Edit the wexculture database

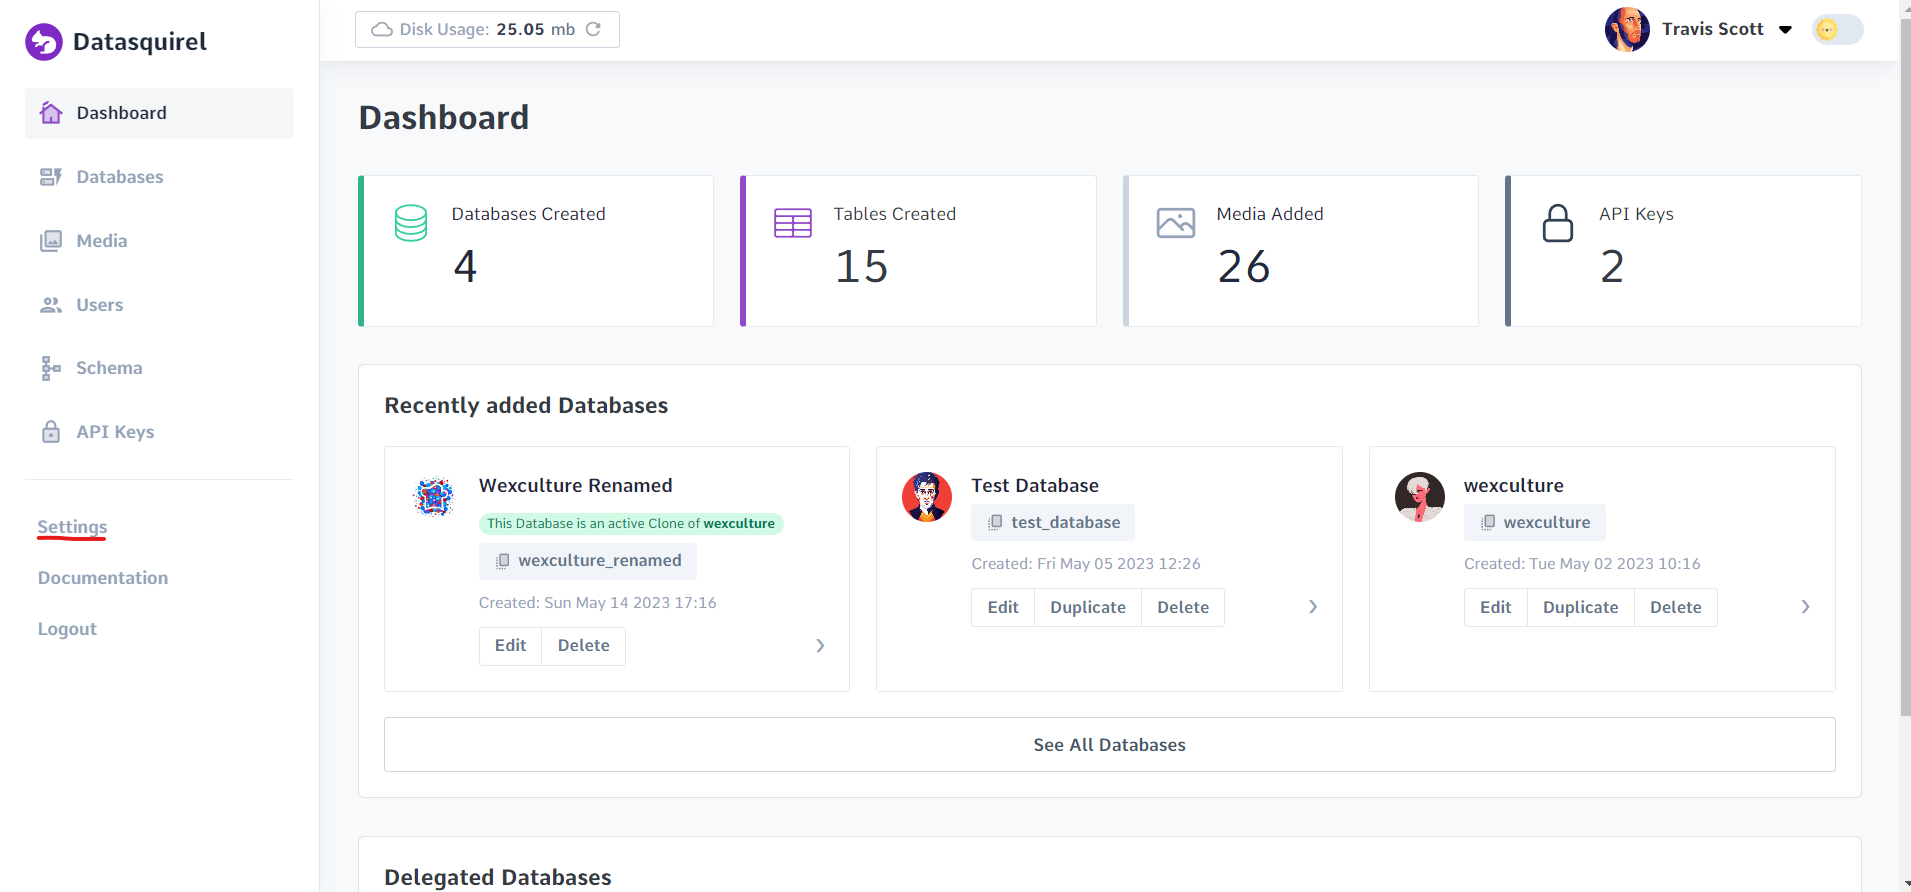coord(1496,608)
